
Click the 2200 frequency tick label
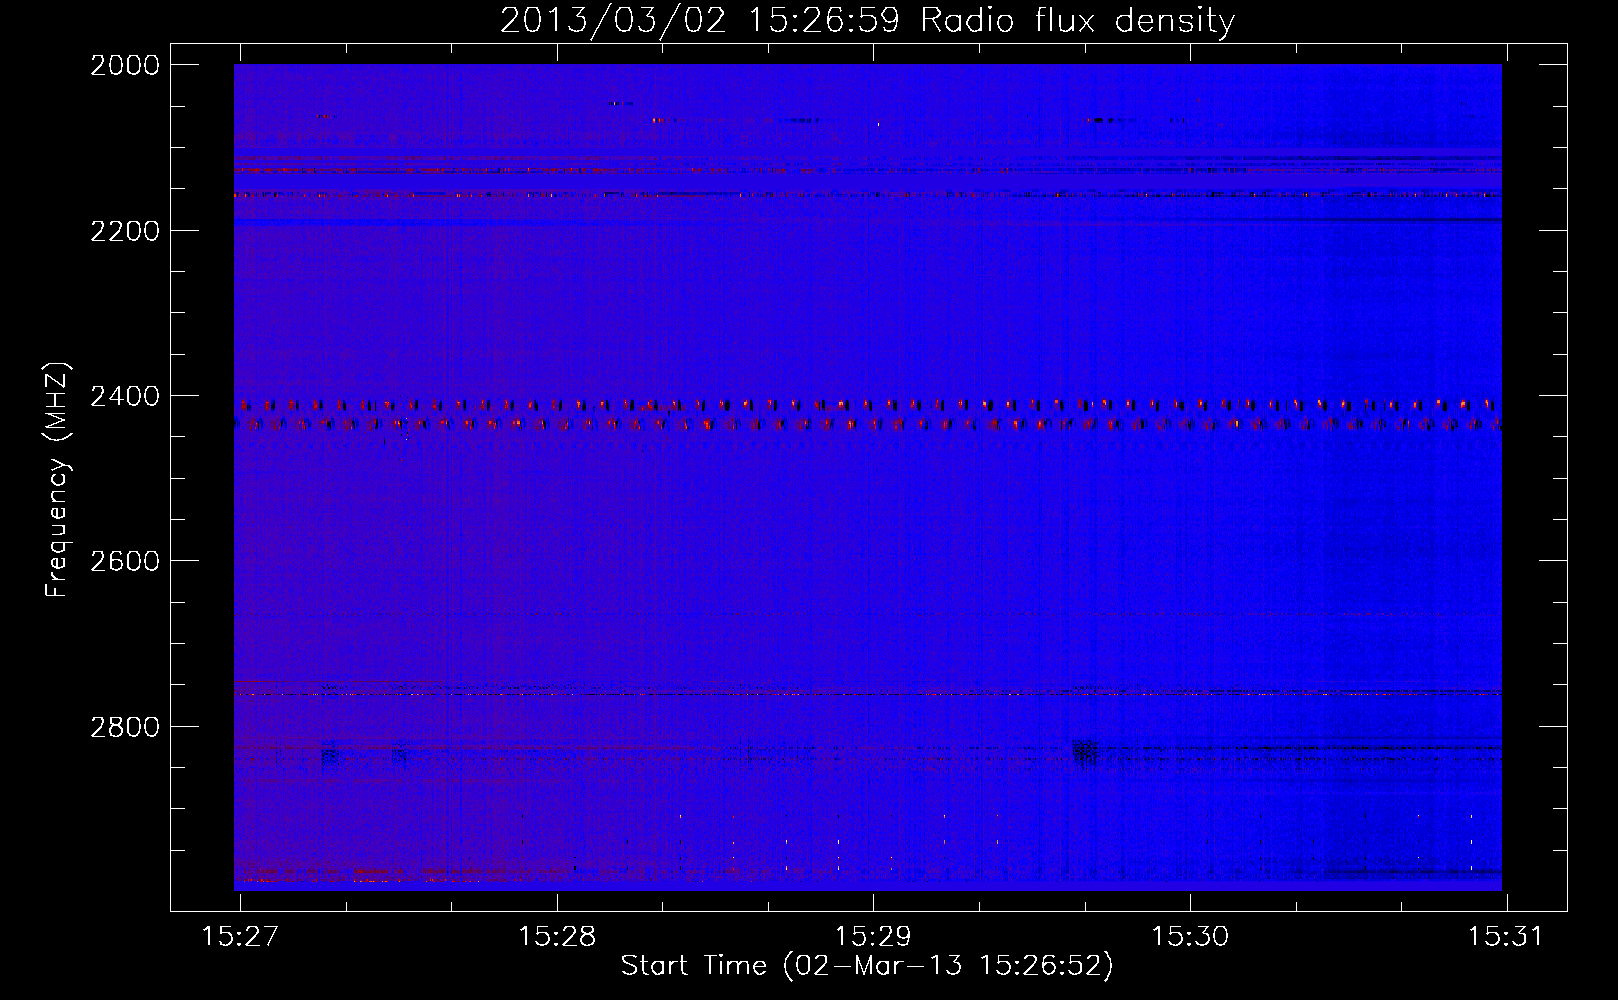coord(125,231)
